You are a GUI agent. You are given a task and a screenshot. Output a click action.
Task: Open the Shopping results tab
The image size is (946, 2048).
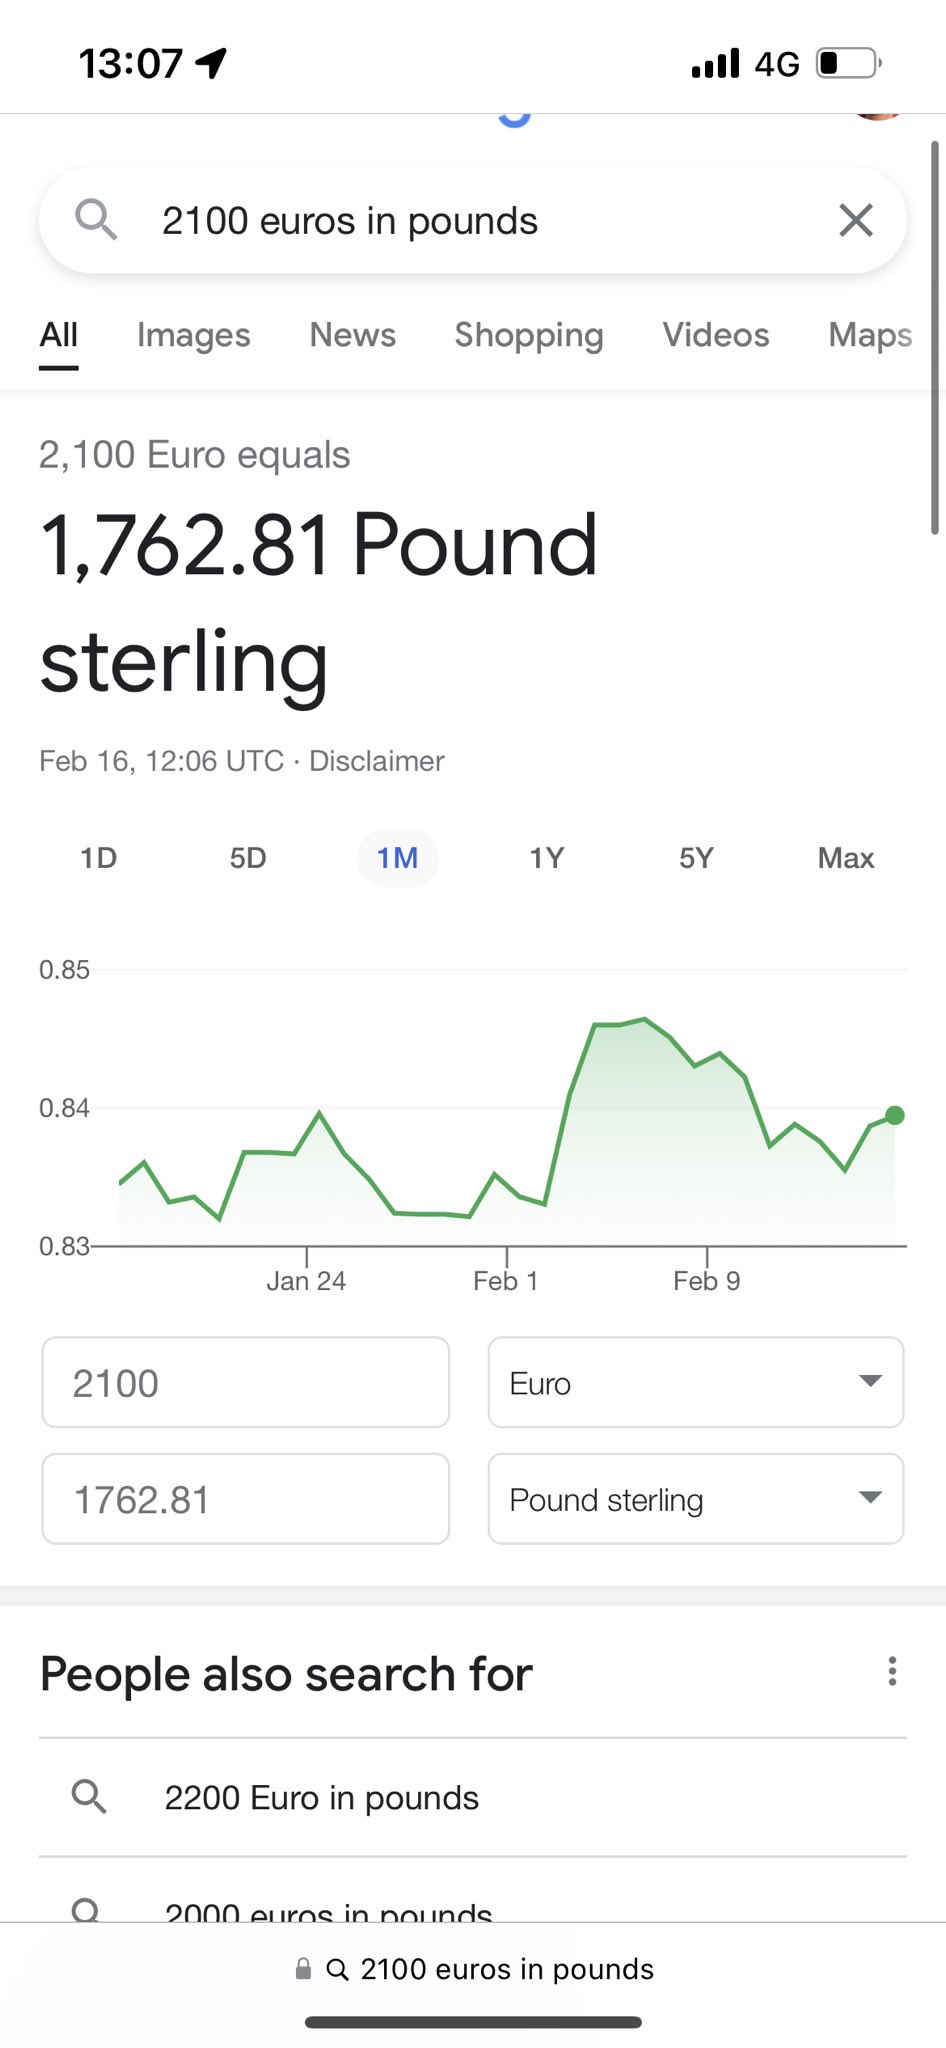529,335
